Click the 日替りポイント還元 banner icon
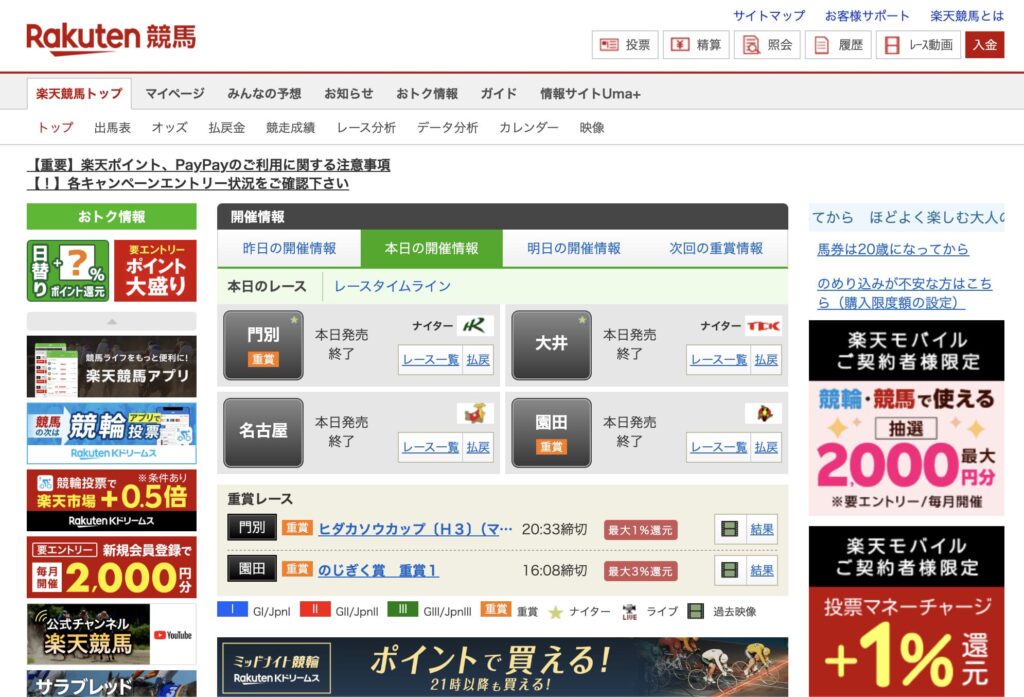The width and height of the screenshot is (1024, 697). point(68,271)
